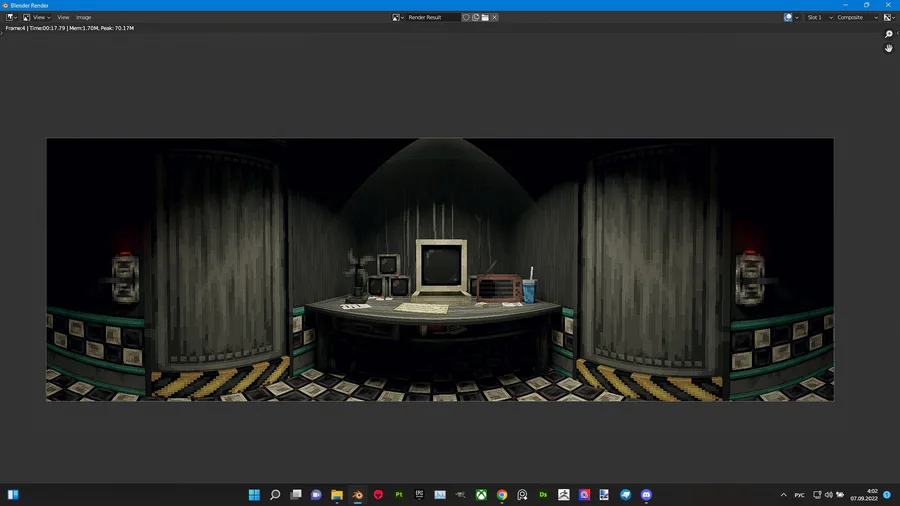Open the Composite layer dropdown
900x506 pixels.
point(857,17)
